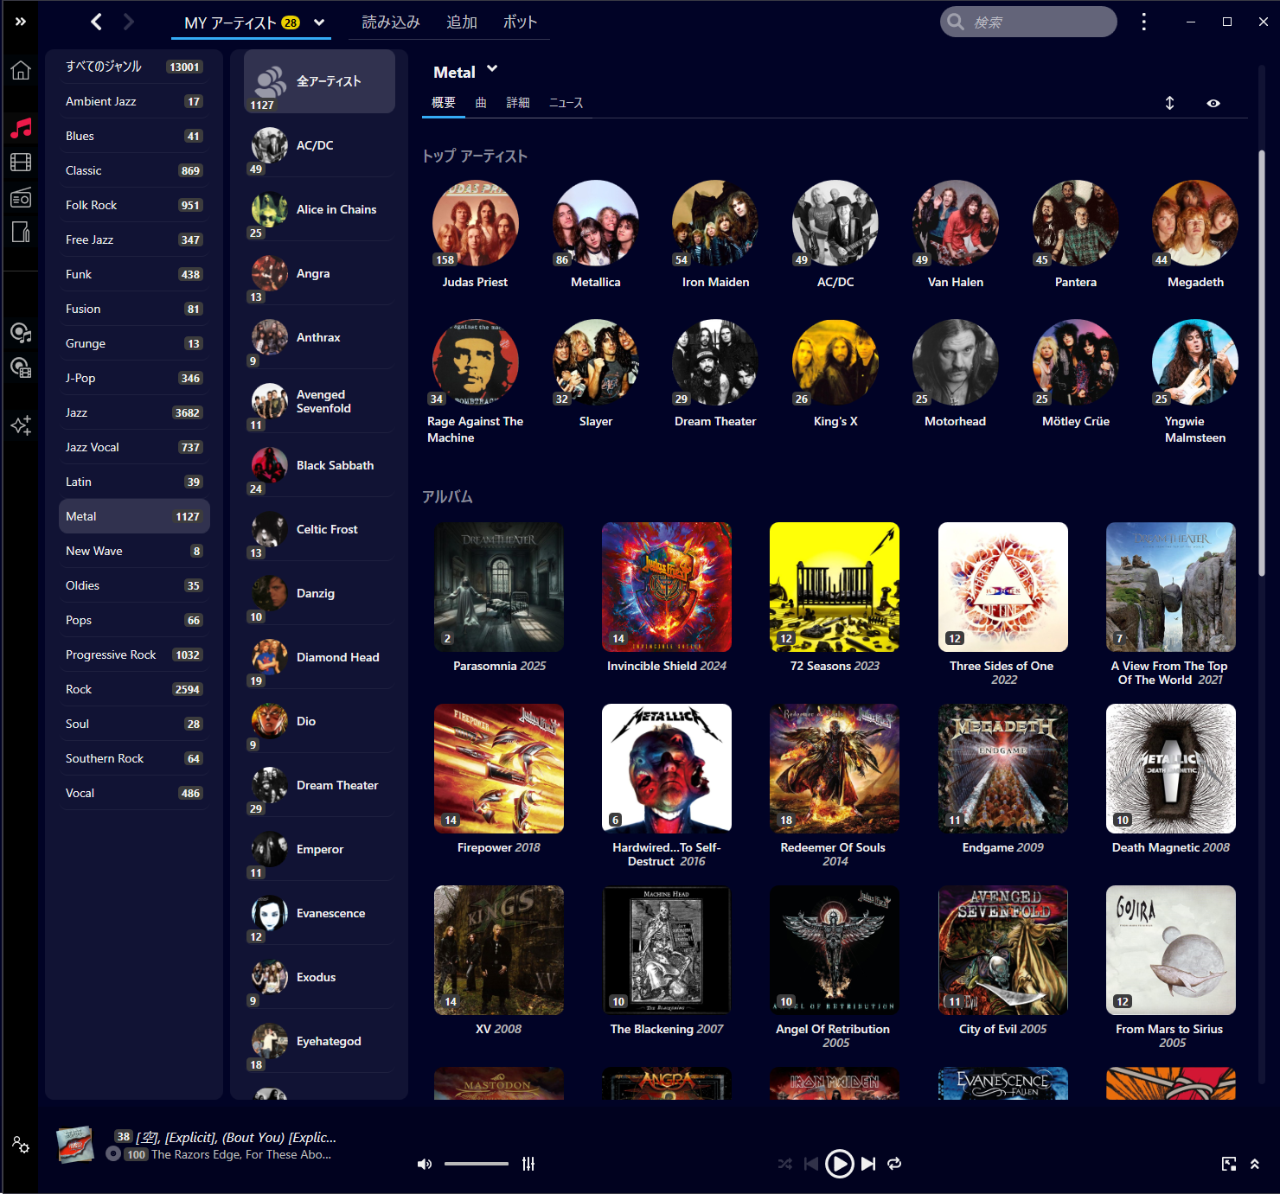Click the now playing album art
The image size is (1280, 1194).
point(74,1145)
